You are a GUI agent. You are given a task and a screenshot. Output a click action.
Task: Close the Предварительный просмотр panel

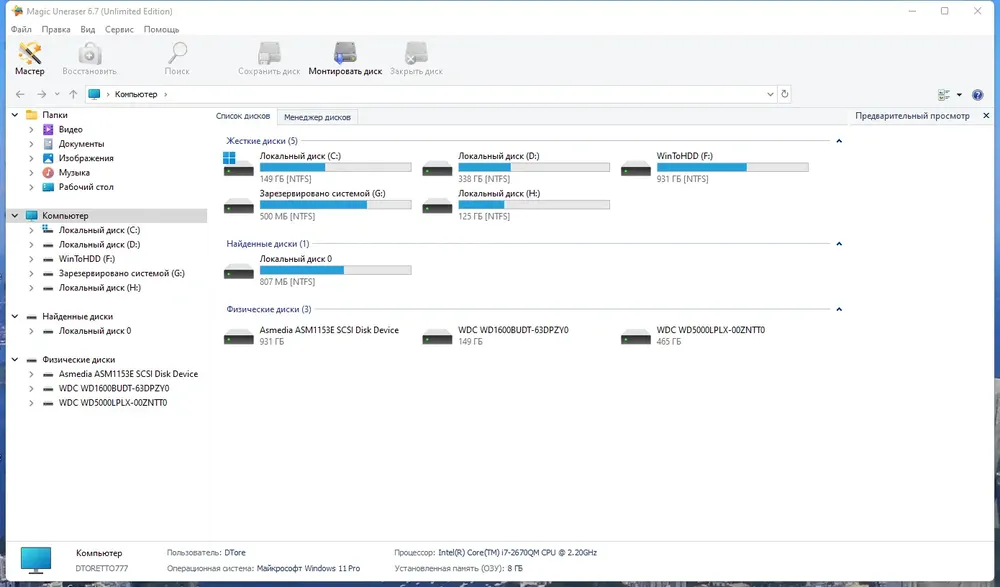(986, 115)
